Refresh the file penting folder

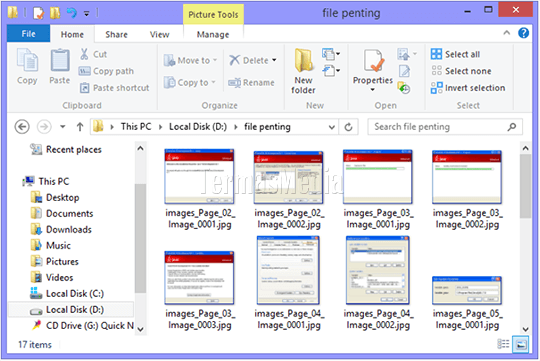[349, 127]
